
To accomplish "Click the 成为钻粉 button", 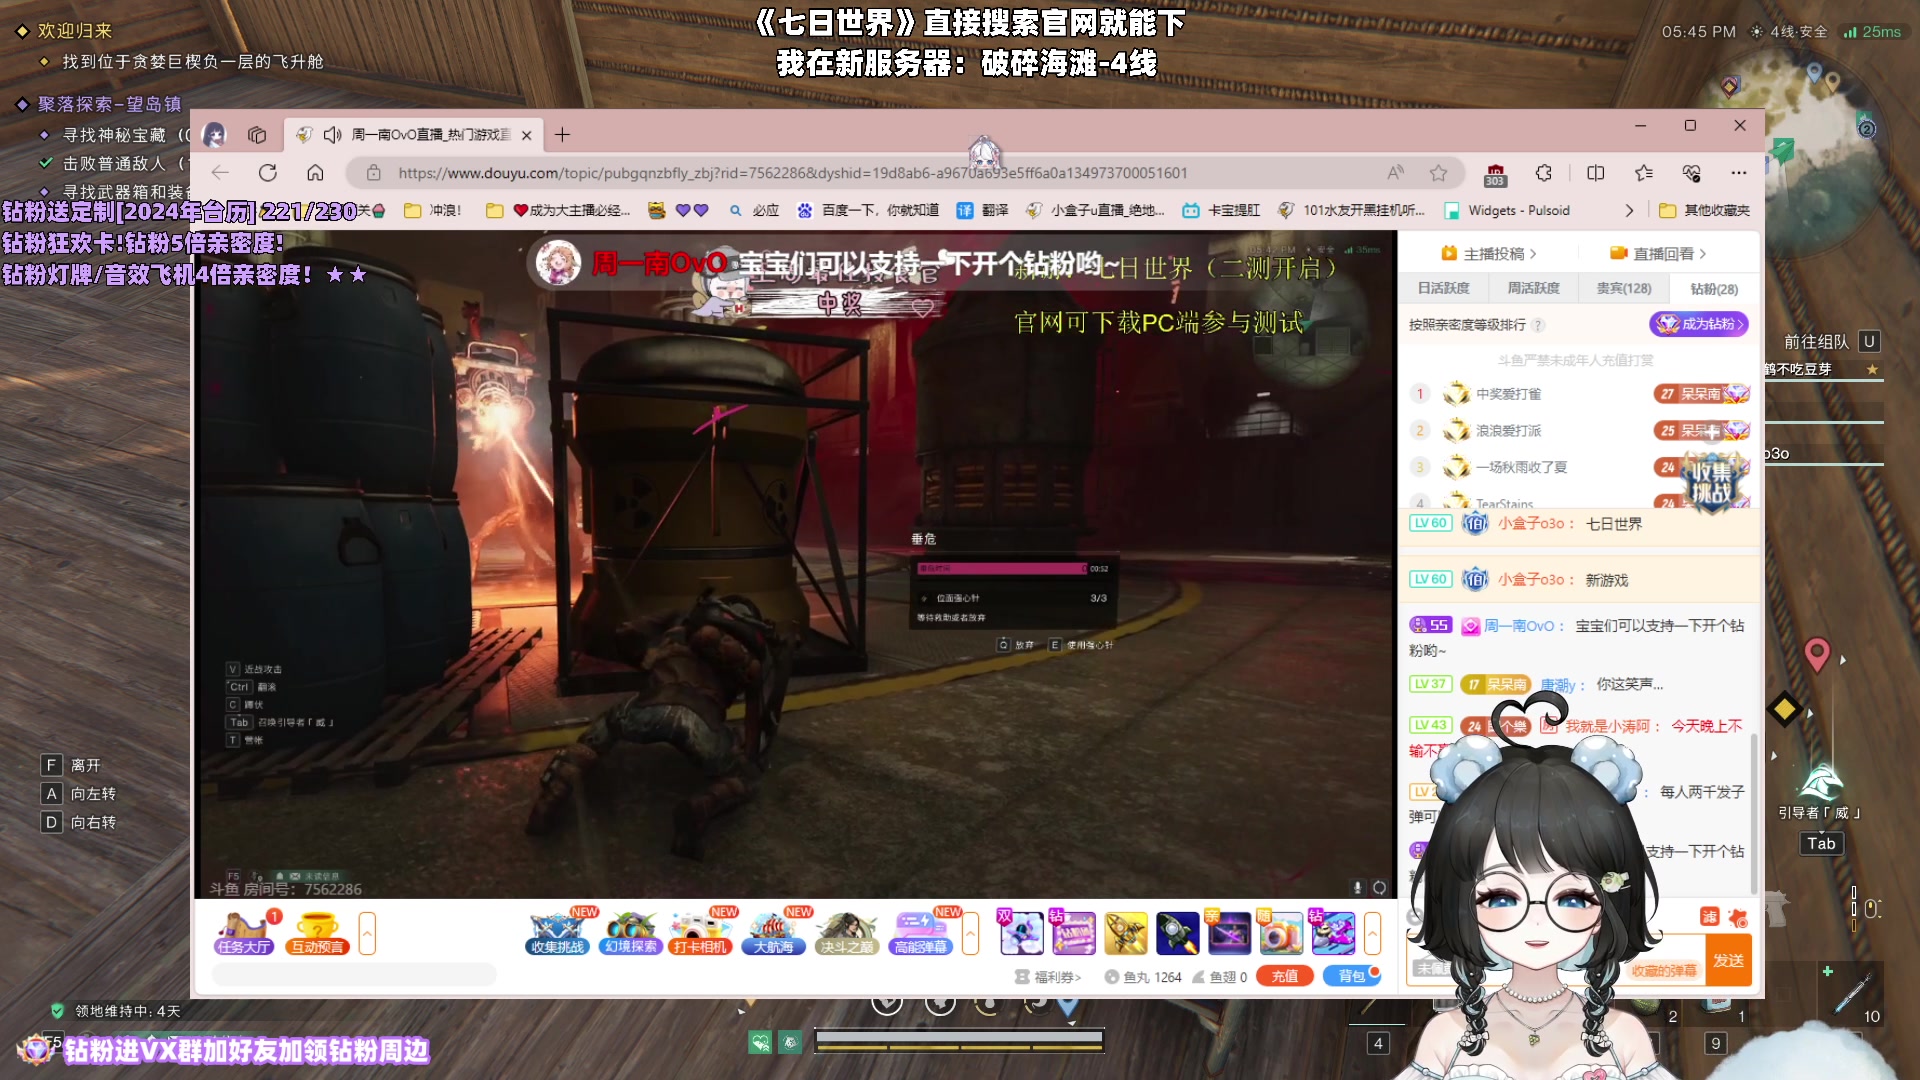I will tap(1698, 324).
